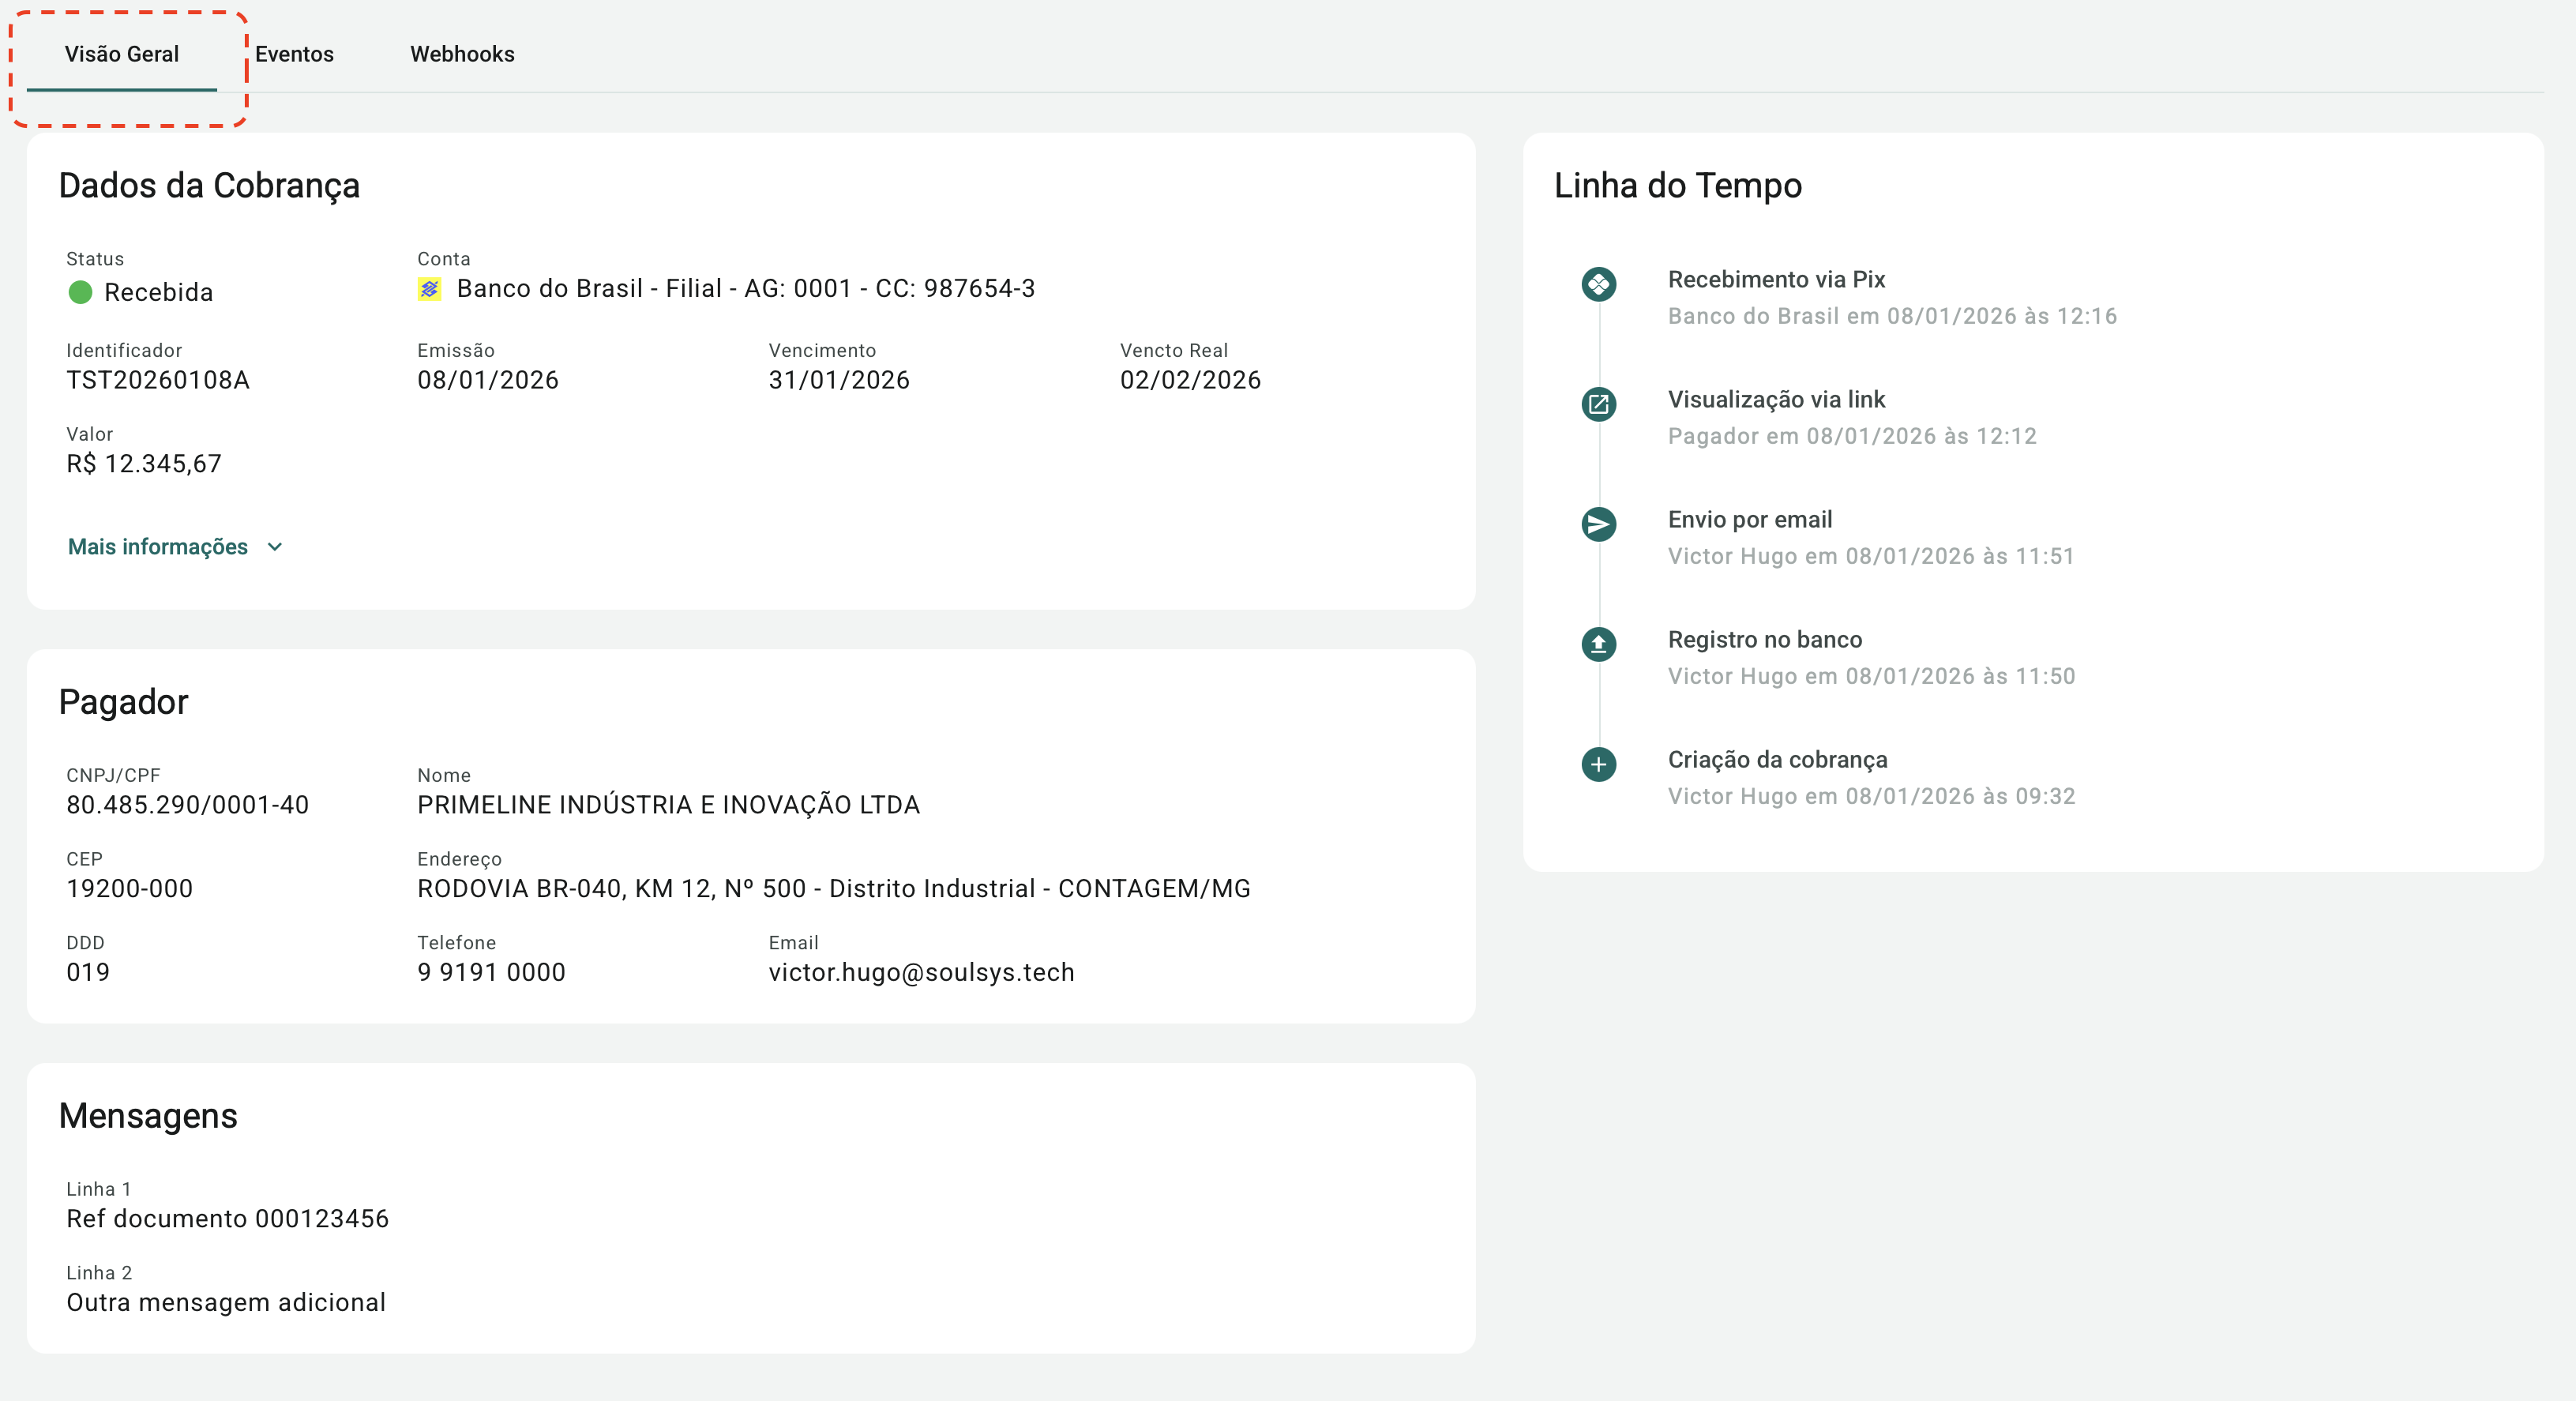Screen dimensions: 2576x1401
Task: Click the payer email victor.hugo@soulsys.tech
Action: (x=921, y=972)
